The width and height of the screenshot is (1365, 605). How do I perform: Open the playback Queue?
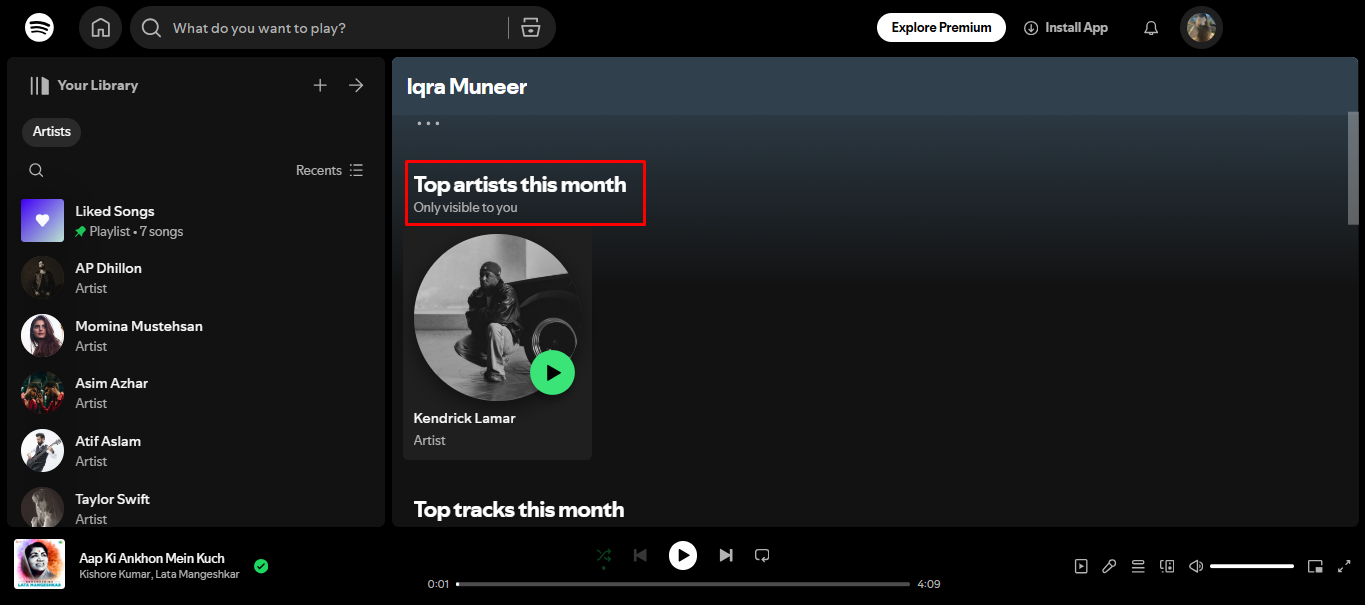1138,565
